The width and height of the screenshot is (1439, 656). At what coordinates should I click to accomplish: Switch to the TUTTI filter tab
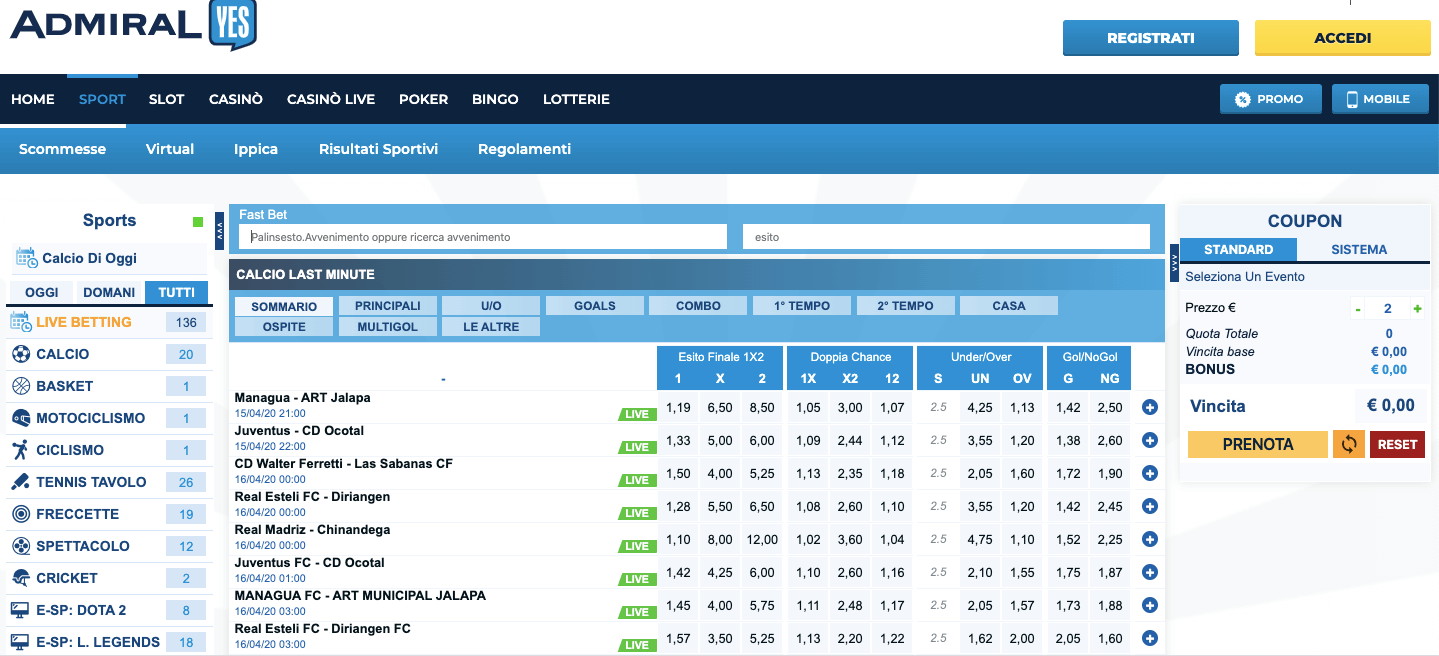pyautogui.click(x=177, y=292)
